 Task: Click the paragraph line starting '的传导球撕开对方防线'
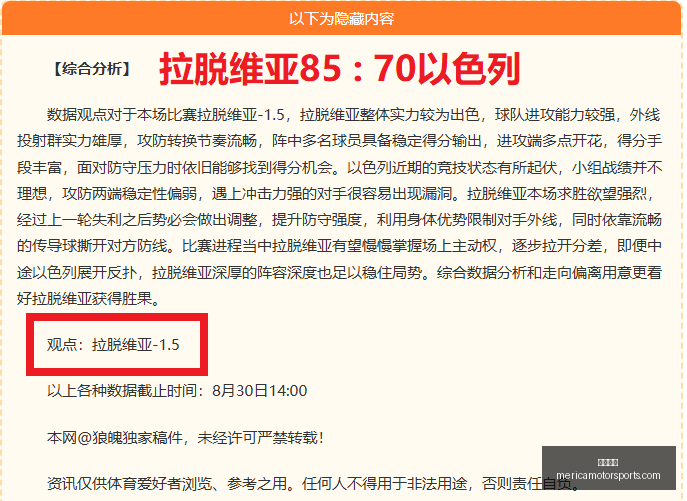click(x=339, y=246)
